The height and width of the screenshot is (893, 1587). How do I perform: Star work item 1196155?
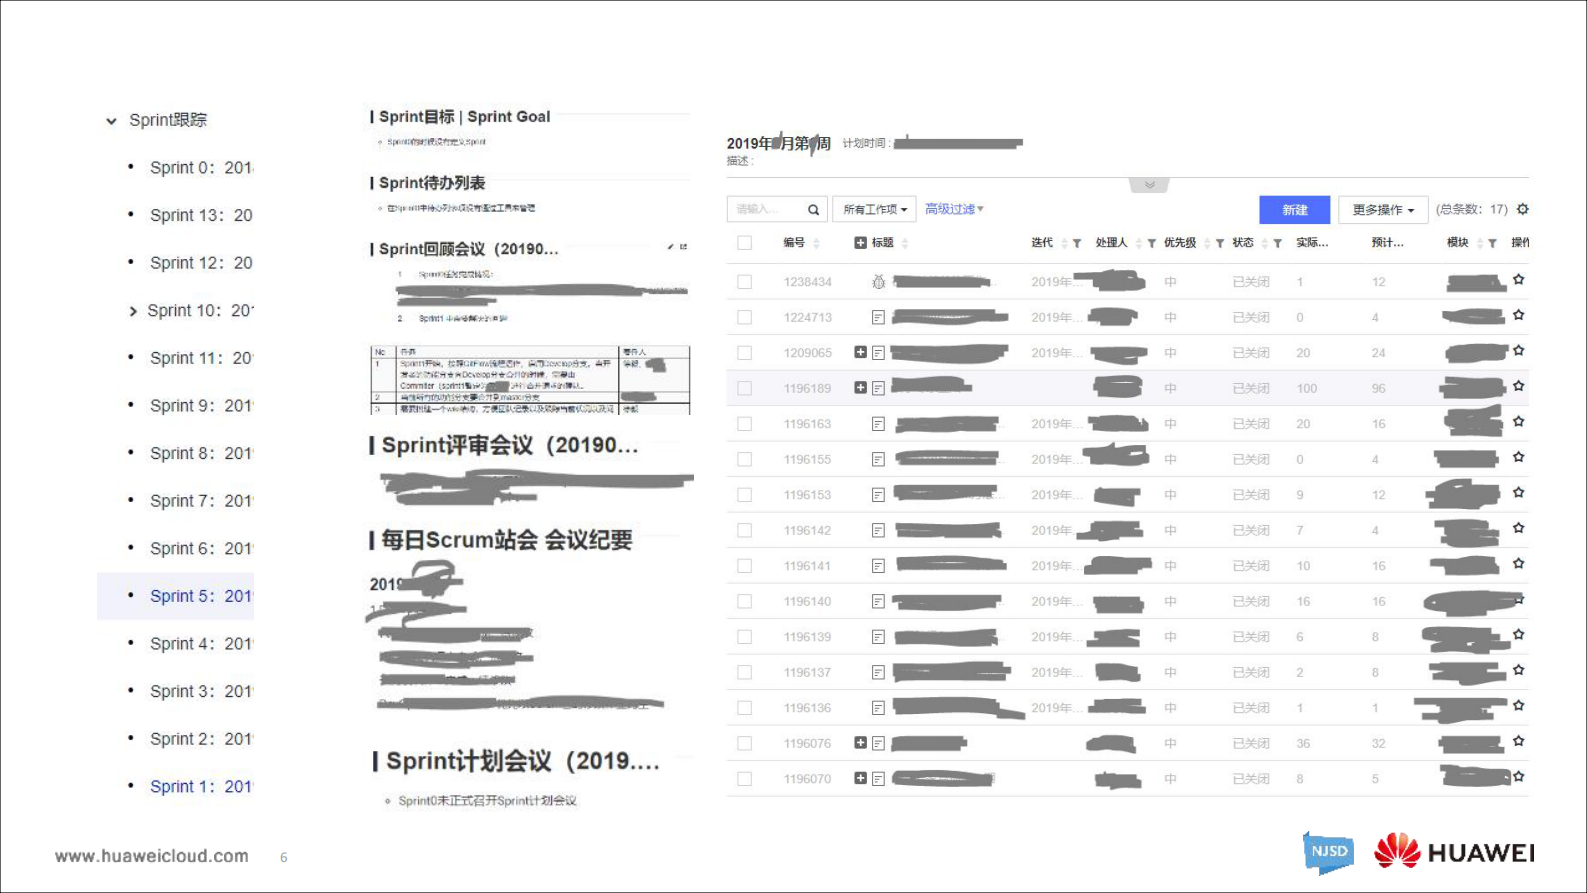coord(1518,457)
